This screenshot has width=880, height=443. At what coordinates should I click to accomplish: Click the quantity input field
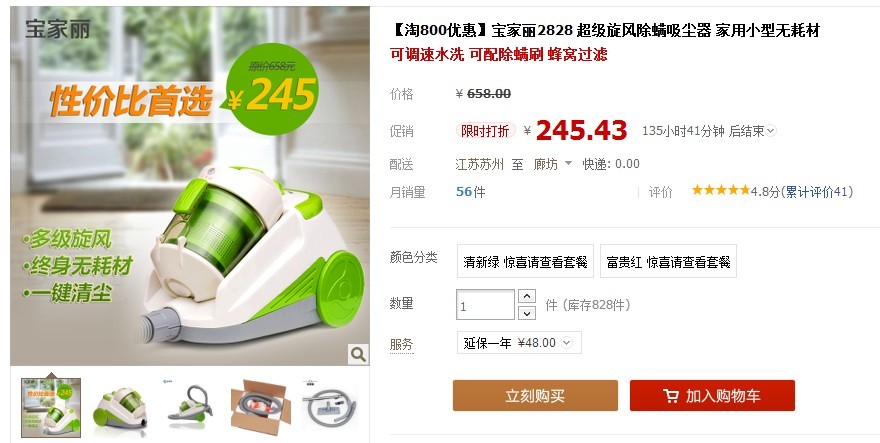pos(485,305)
